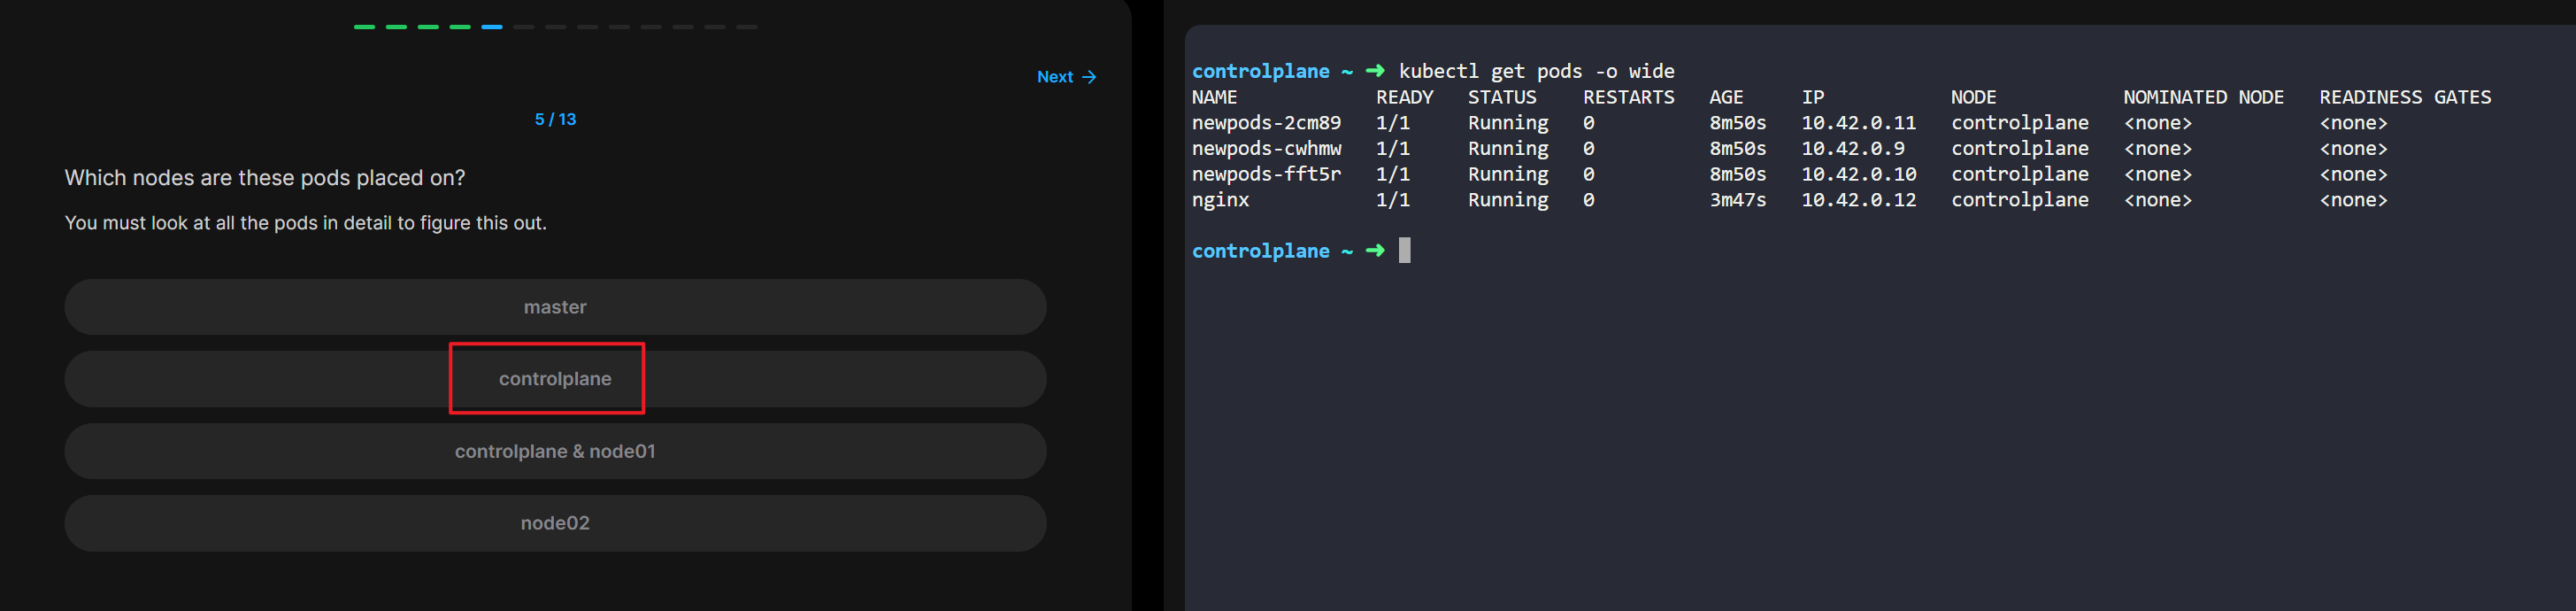This screenshot has height=611, width=2576.
Task: Click the STATUS column header
Action: (x=1502, y=97)
